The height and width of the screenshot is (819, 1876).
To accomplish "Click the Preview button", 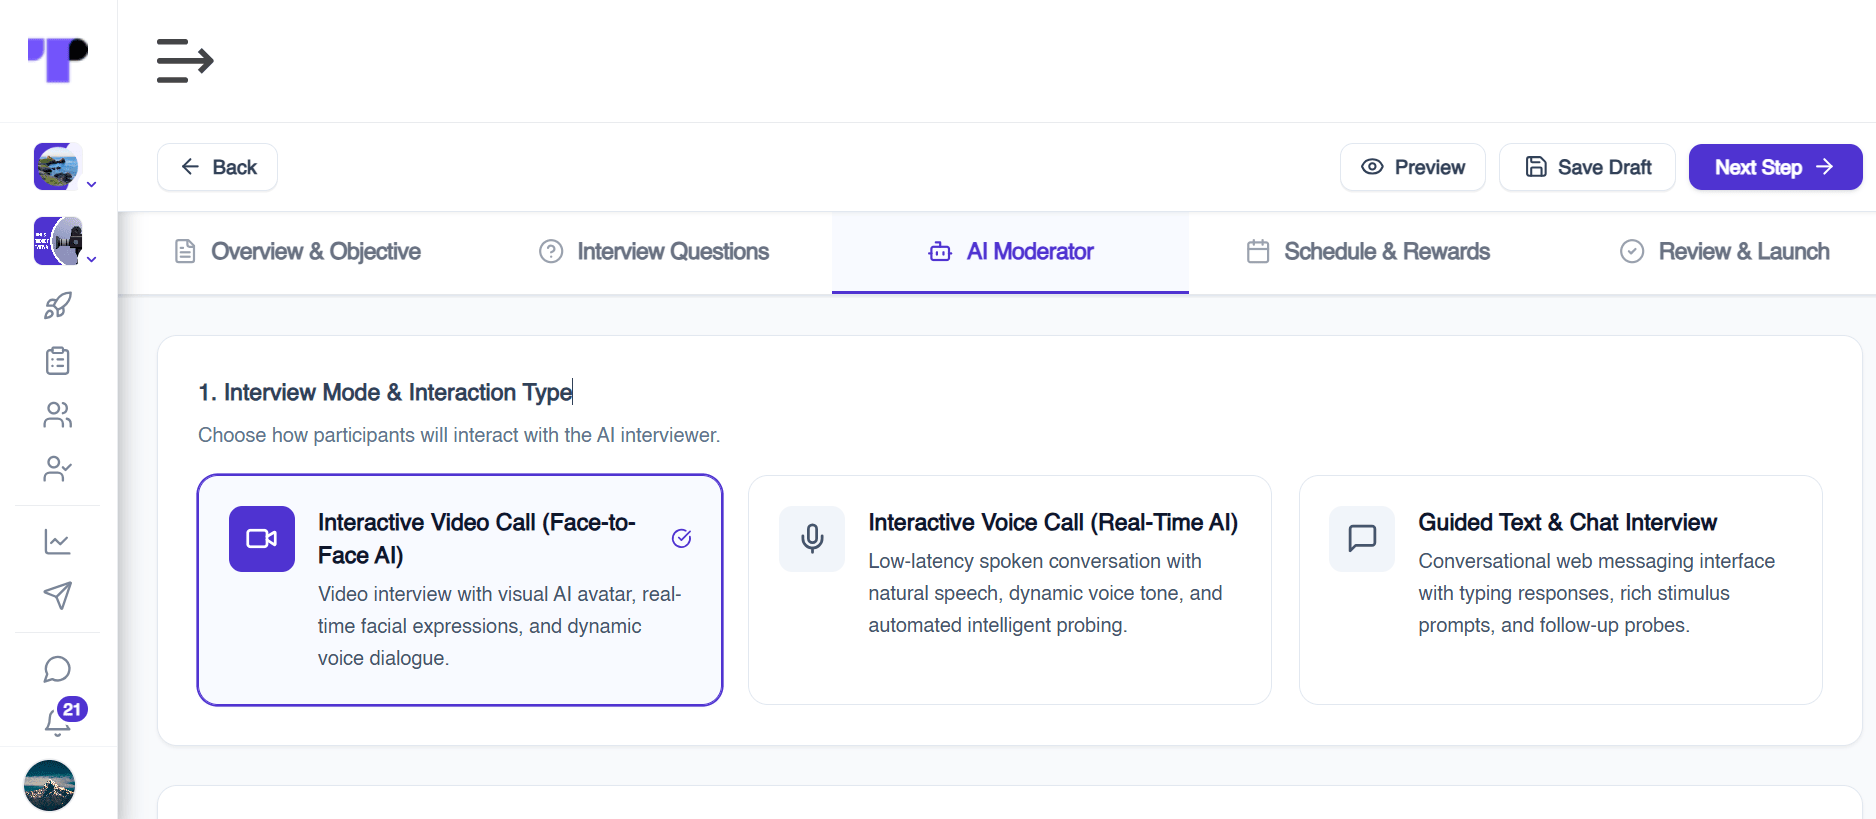I will click(1413, 167).
